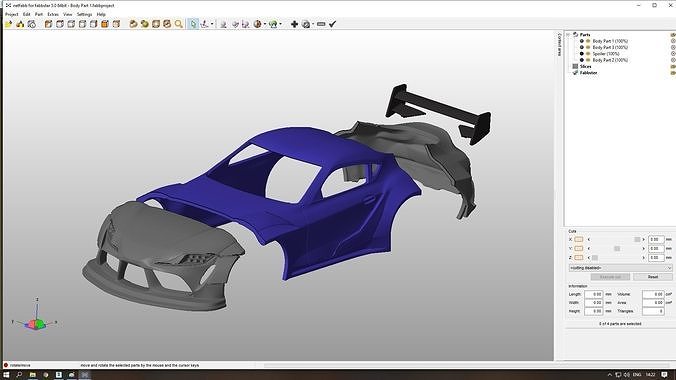The width and height of the screenshot is (676, 380).
Task: Open the Edit menu
Action: point(27,14)
